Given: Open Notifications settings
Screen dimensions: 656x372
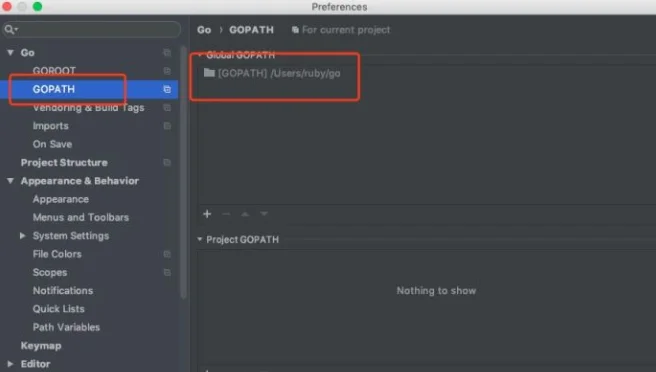Looking at the screenshot, I should tap(63, 290).
